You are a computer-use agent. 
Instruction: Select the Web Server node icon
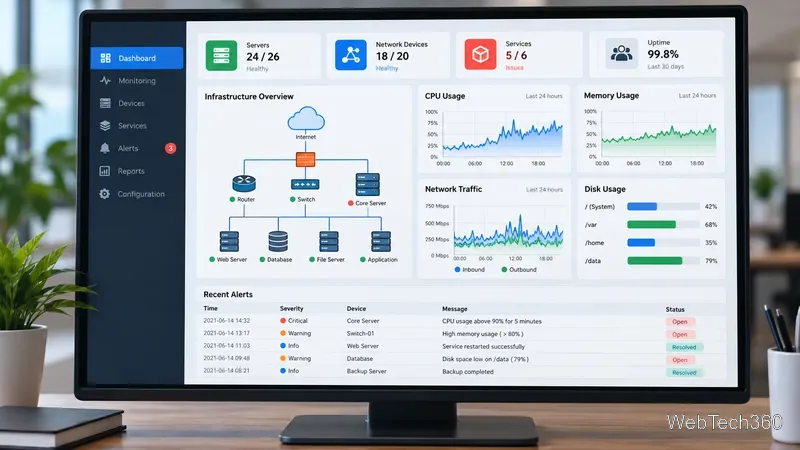[229, 242]
